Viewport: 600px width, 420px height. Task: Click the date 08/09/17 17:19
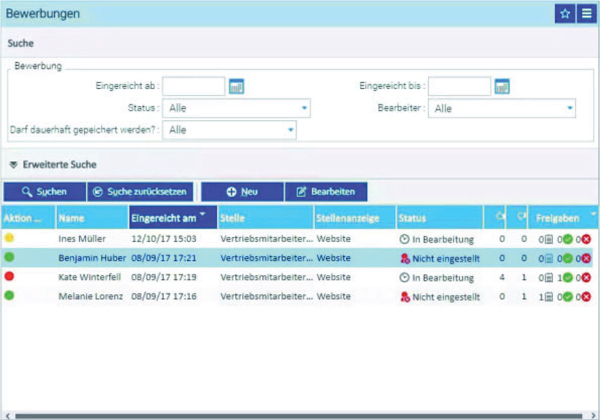[x=163, y=277]
